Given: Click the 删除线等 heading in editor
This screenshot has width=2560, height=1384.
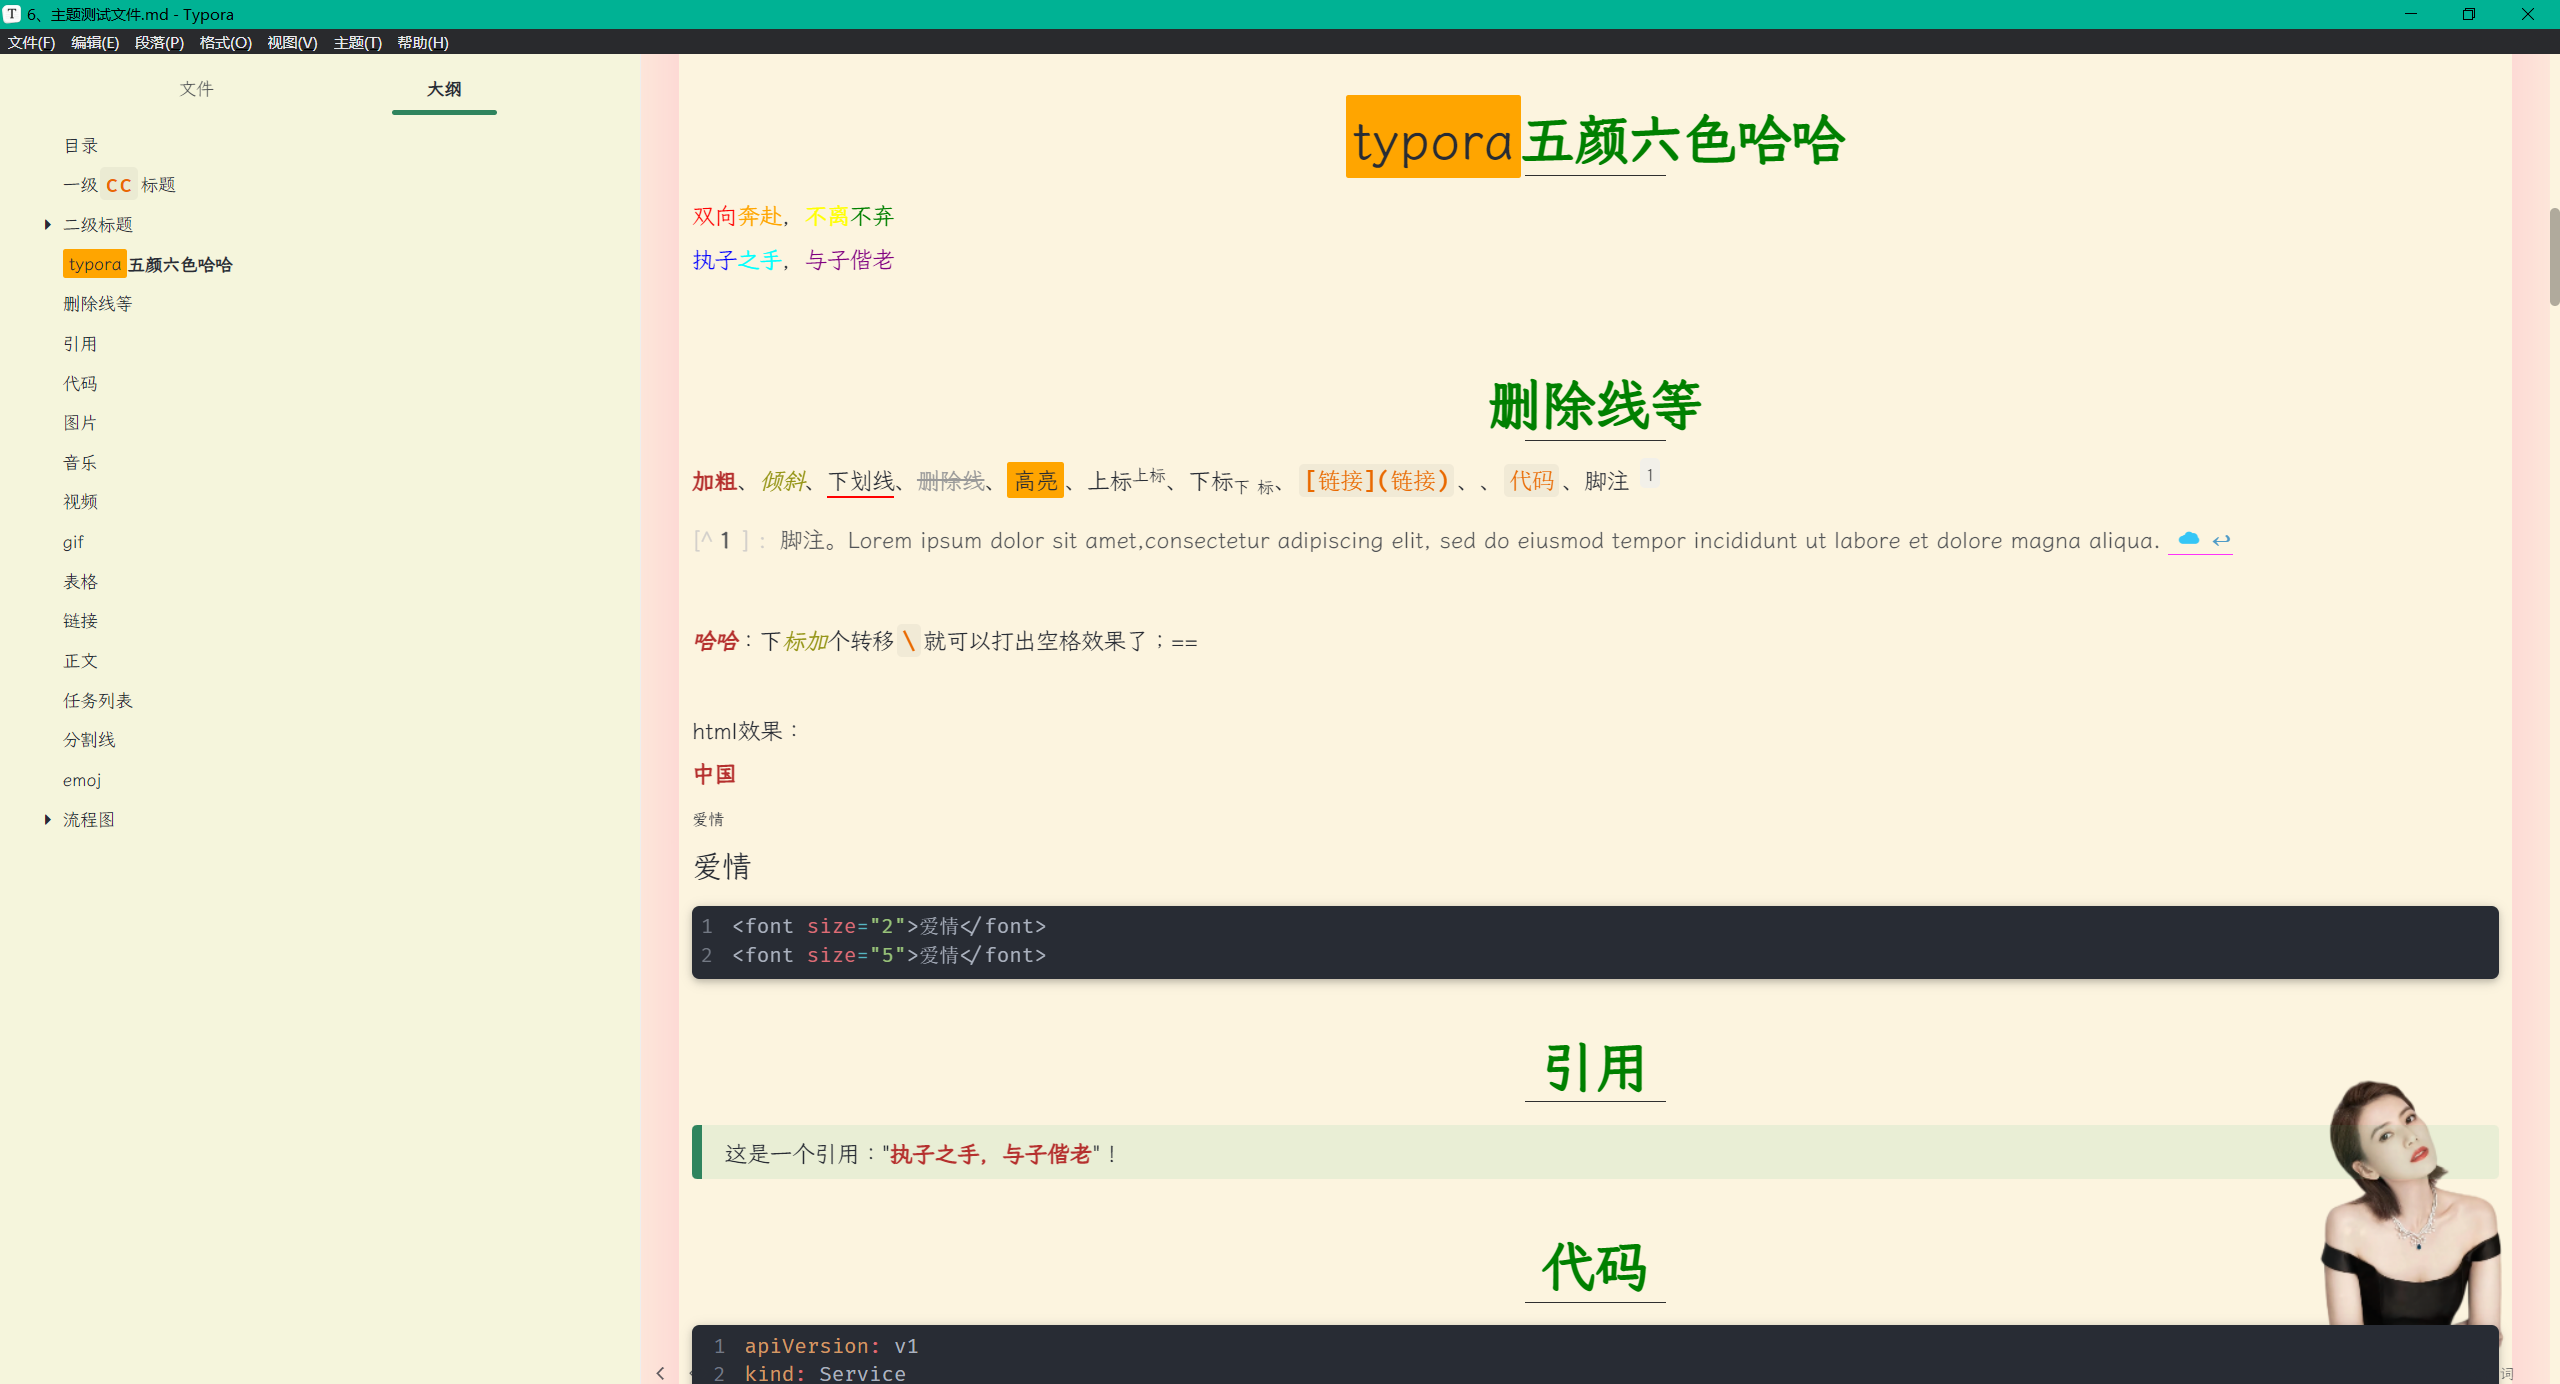Looking at the screenshot, I should [x=1595, y=405].
